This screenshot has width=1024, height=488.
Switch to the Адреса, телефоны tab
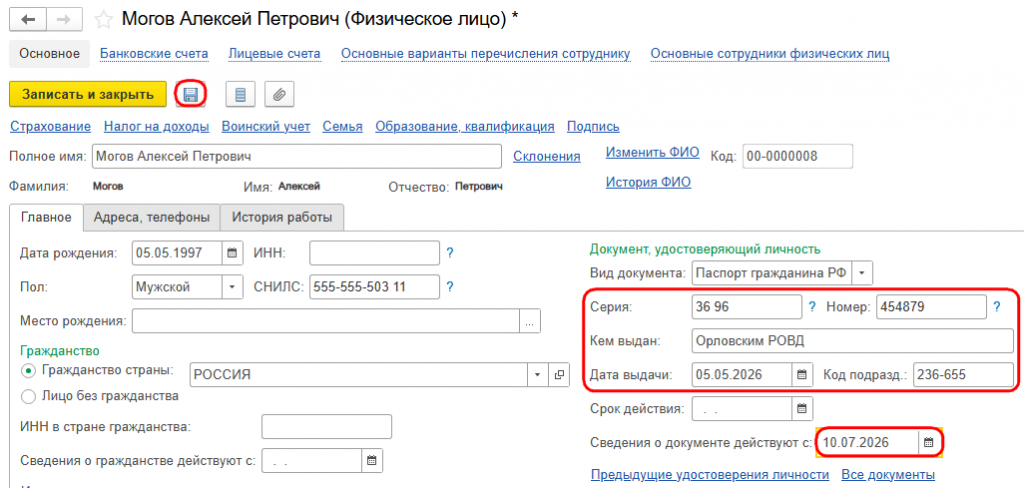click(x=152, y=218)
